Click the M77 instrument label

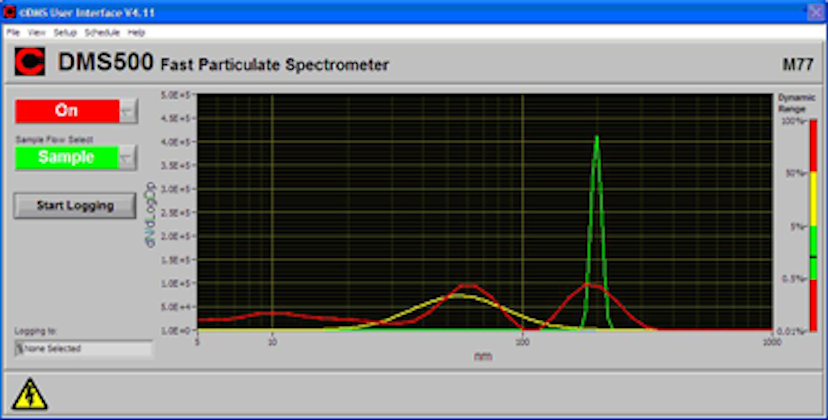(797, 66)
